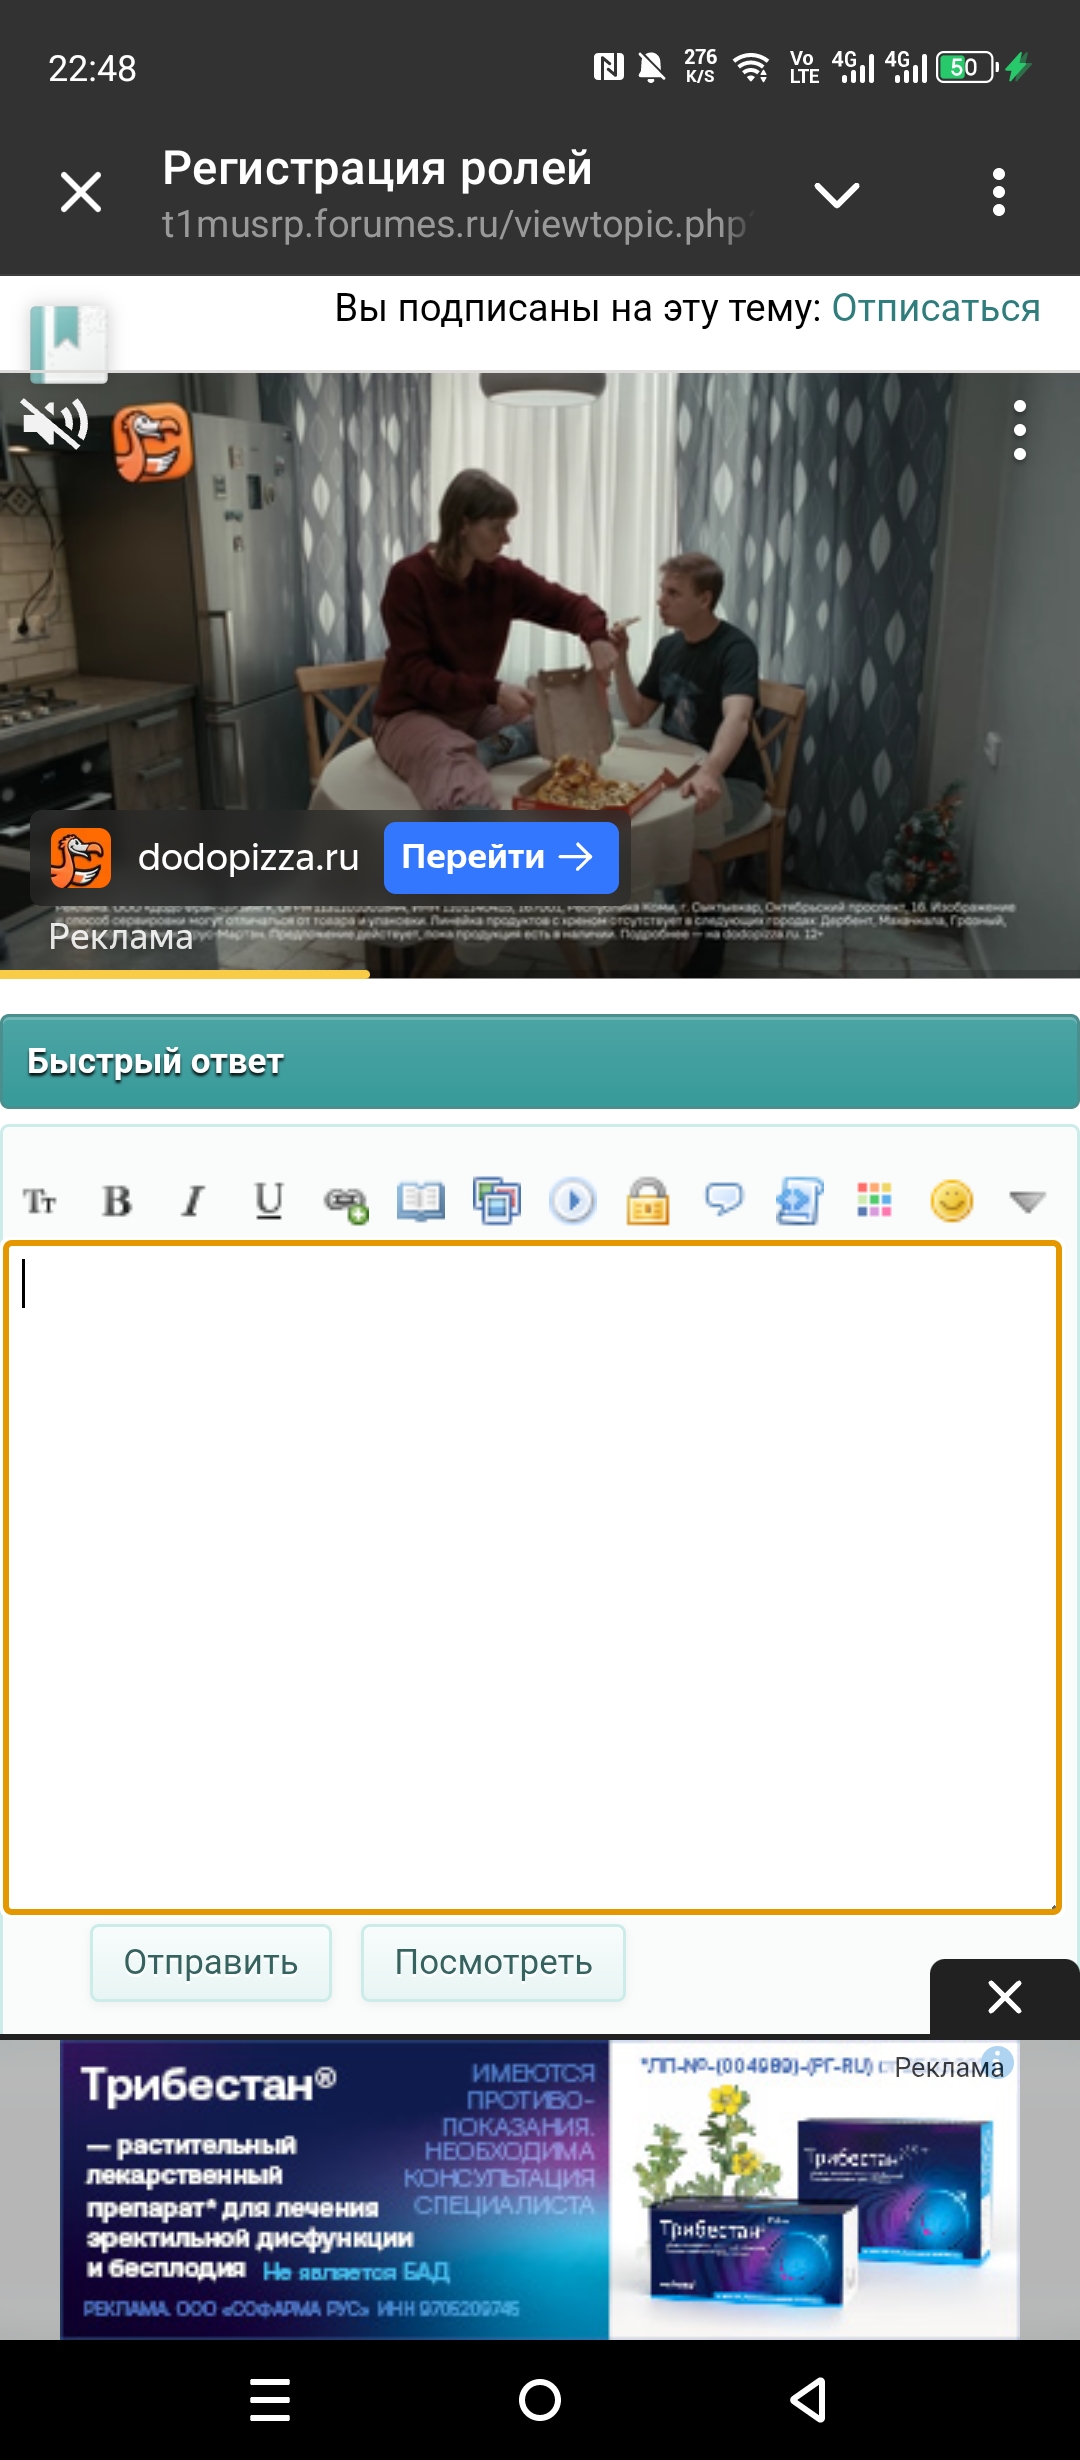Insert an image using the pictures icon

coord(497,1200)
